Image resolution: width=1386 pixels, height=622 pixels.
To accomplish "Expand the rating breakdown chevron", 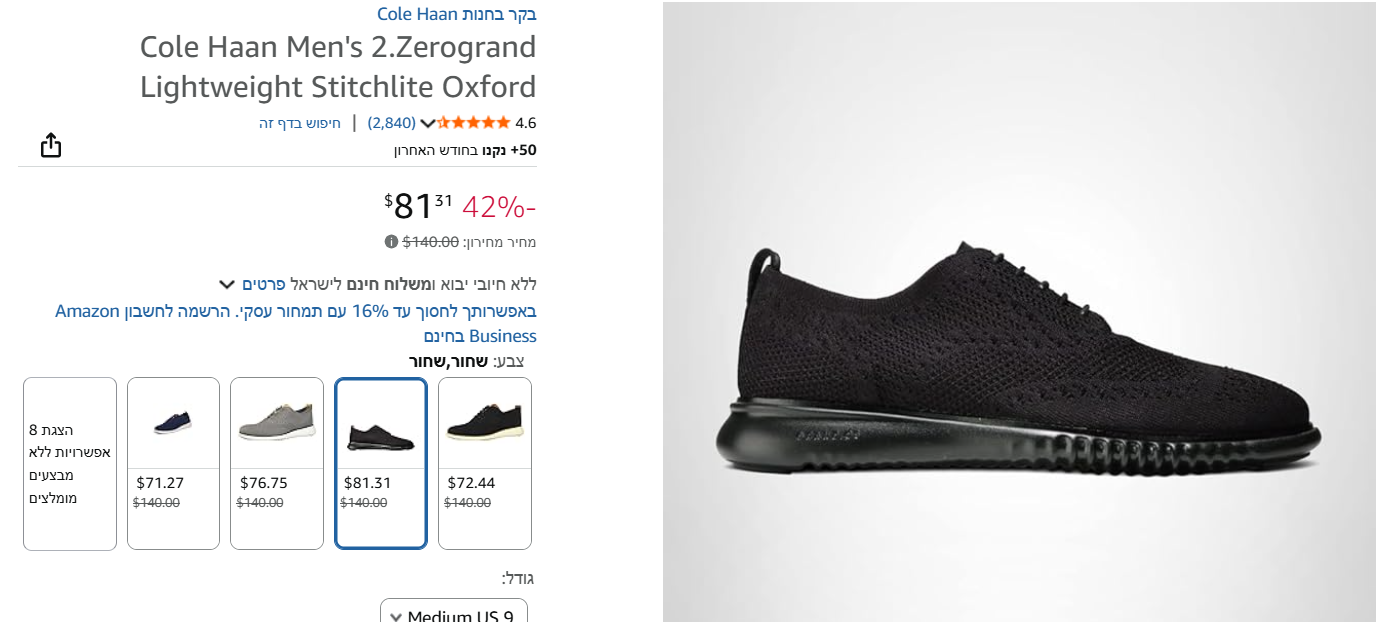I will point(427,123).
